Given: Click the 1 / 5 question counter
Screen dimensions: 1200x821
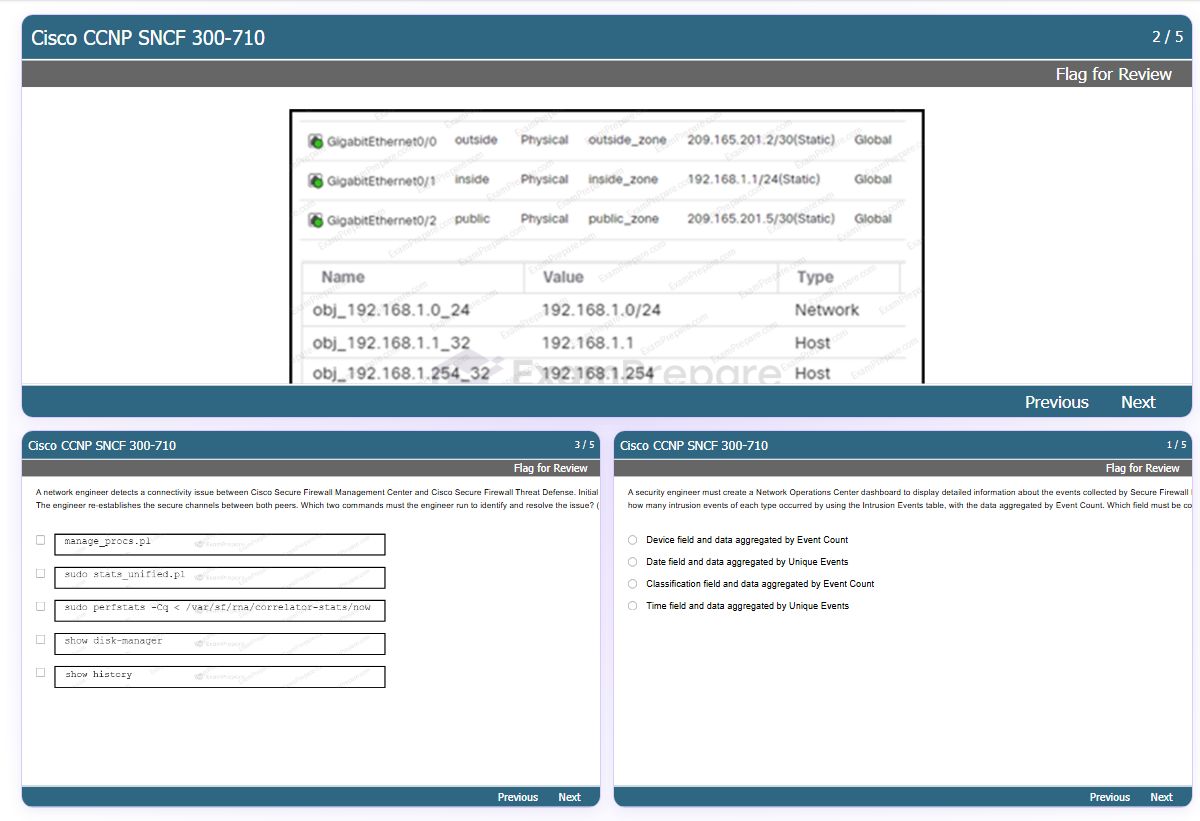Looking at the screenshot, I should [x=1176, y=445].
